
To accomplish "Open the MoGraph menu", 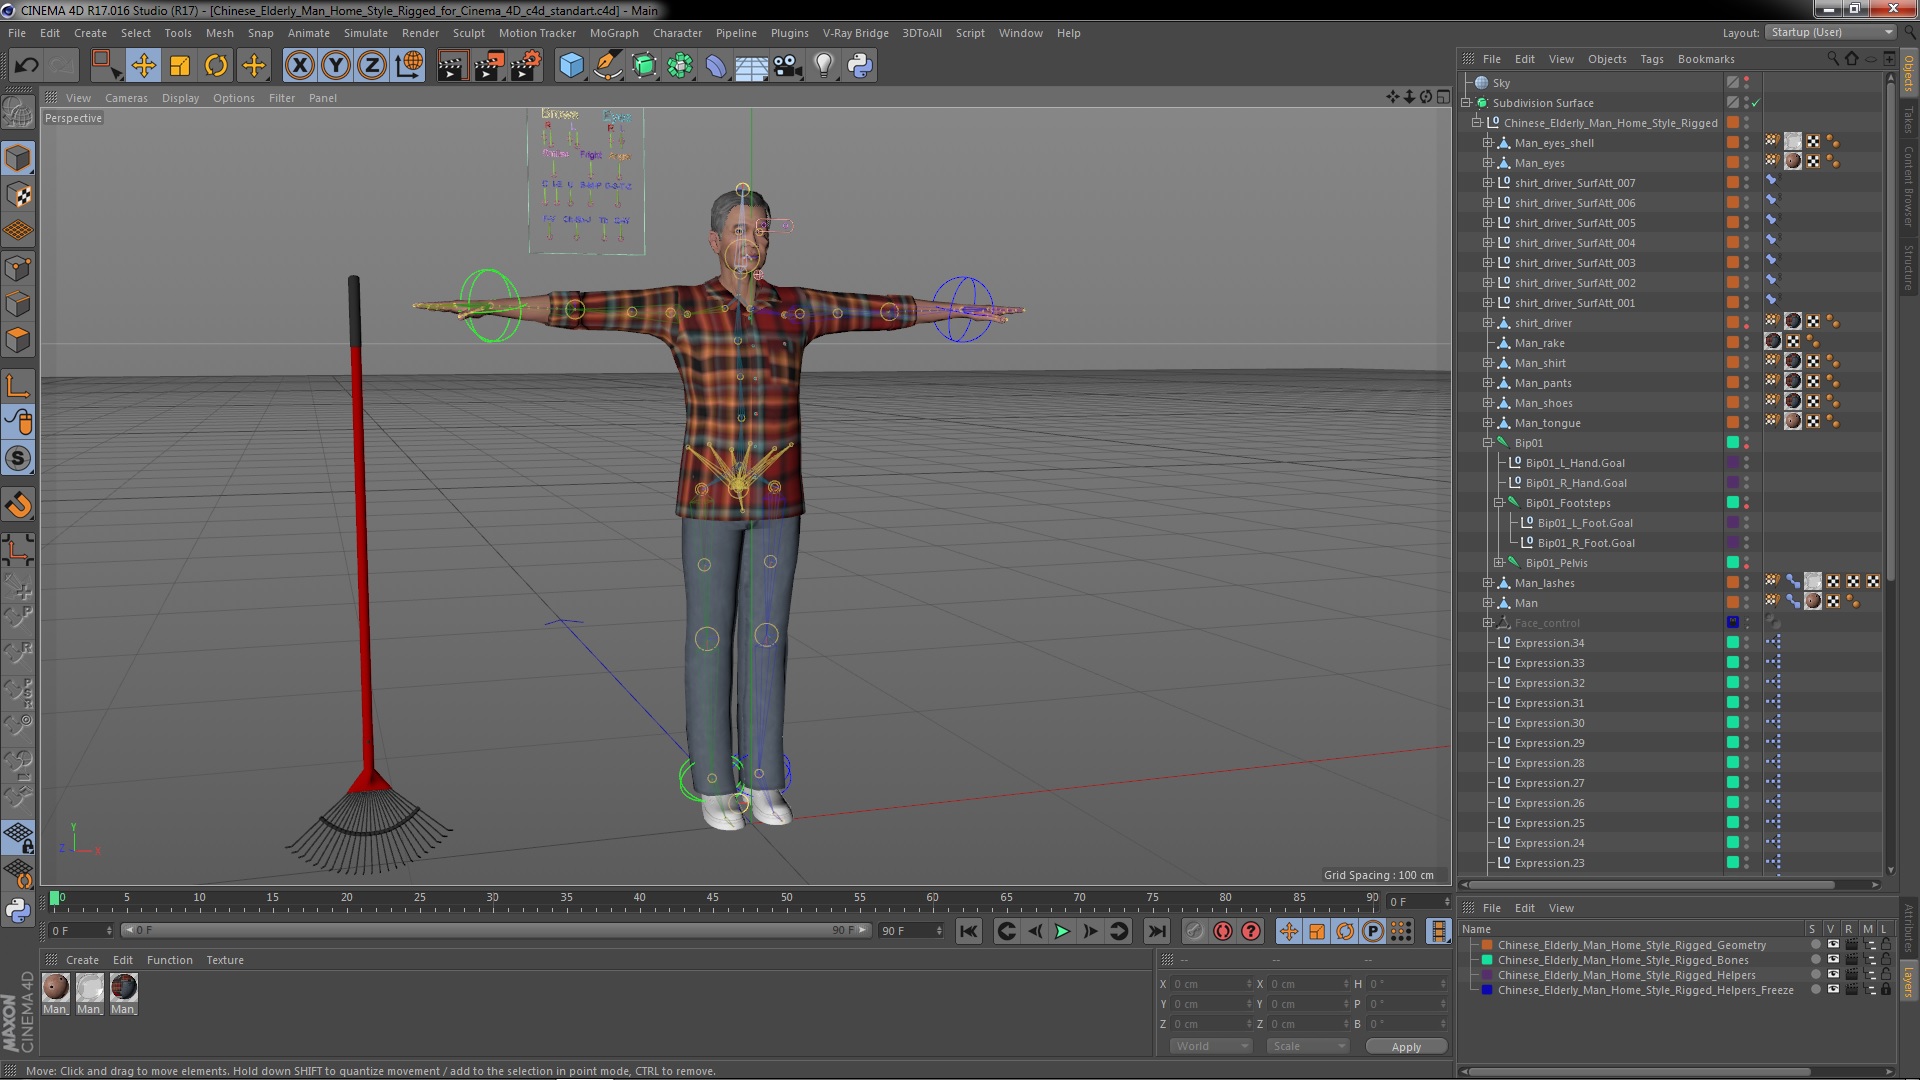I will [x=614, y=33].
